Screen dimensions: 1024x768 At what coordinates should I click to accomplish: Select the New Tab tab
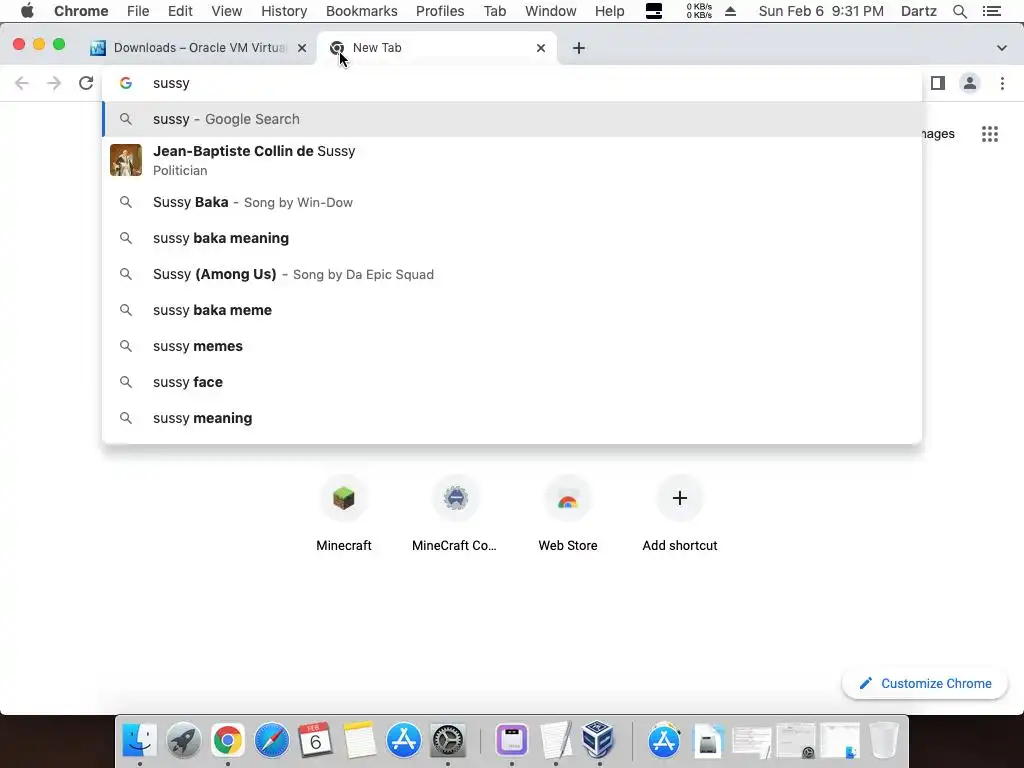pos(436,48)
